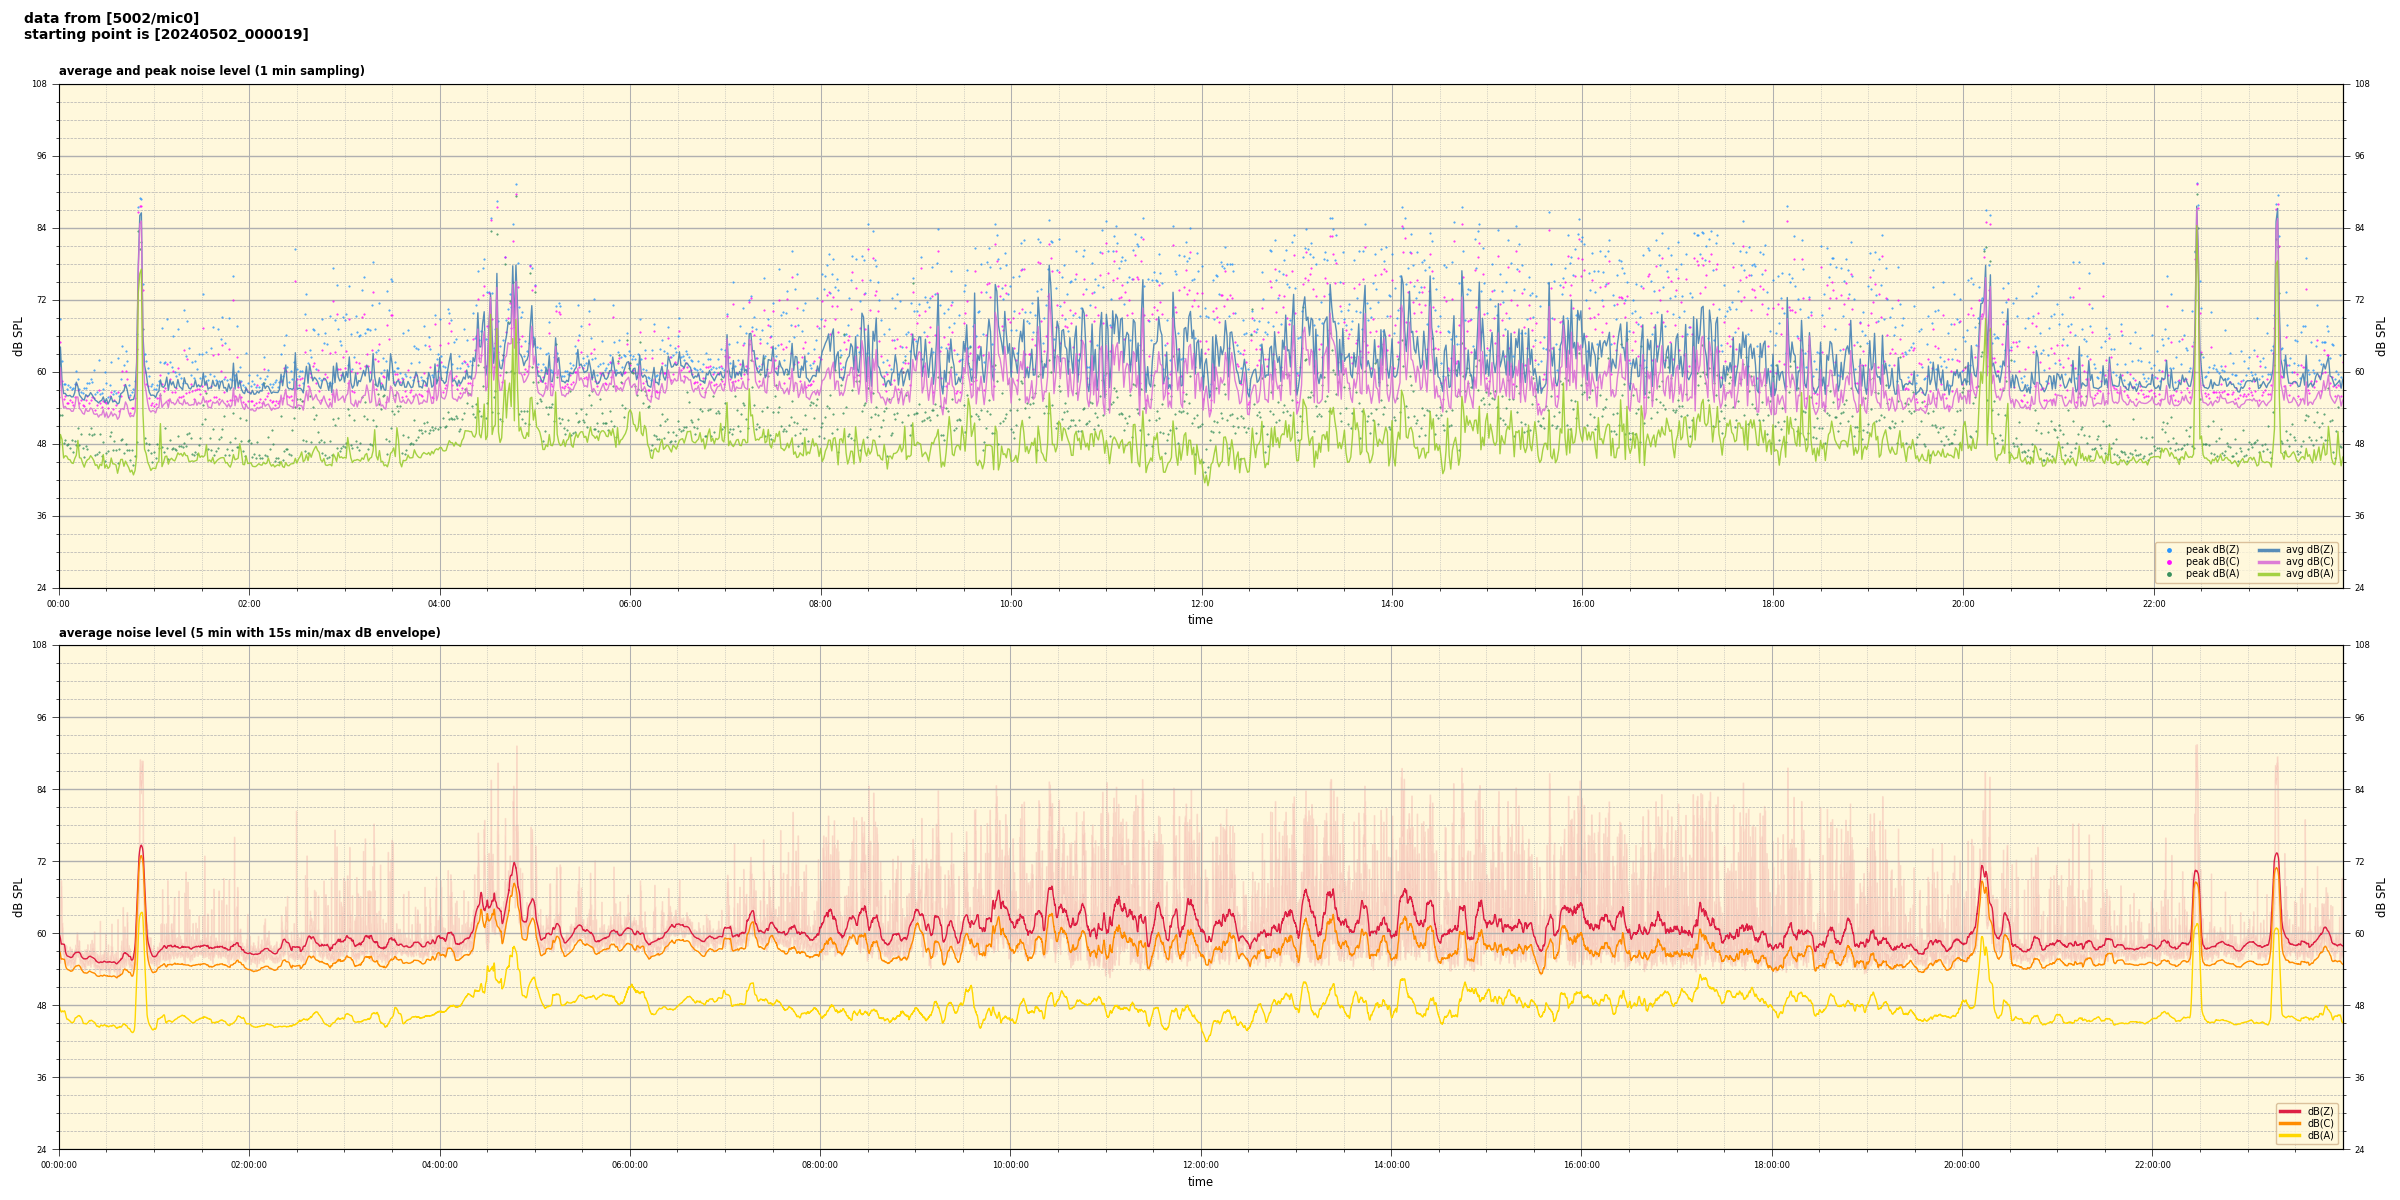Click the 22:00 tick label on top chart

coord(2153,604)
